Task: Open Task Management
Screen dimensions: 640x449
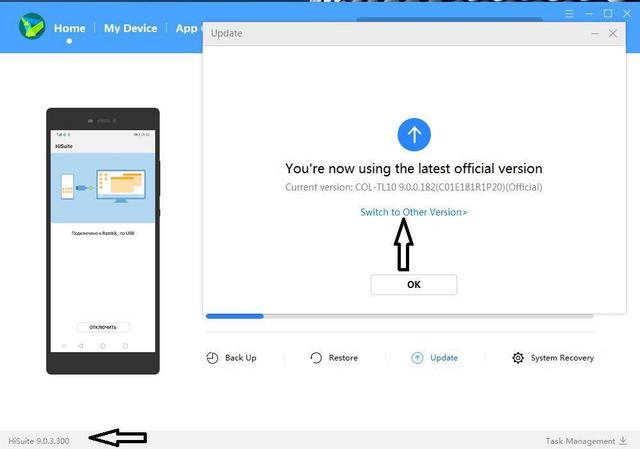Action: [580, 441]
